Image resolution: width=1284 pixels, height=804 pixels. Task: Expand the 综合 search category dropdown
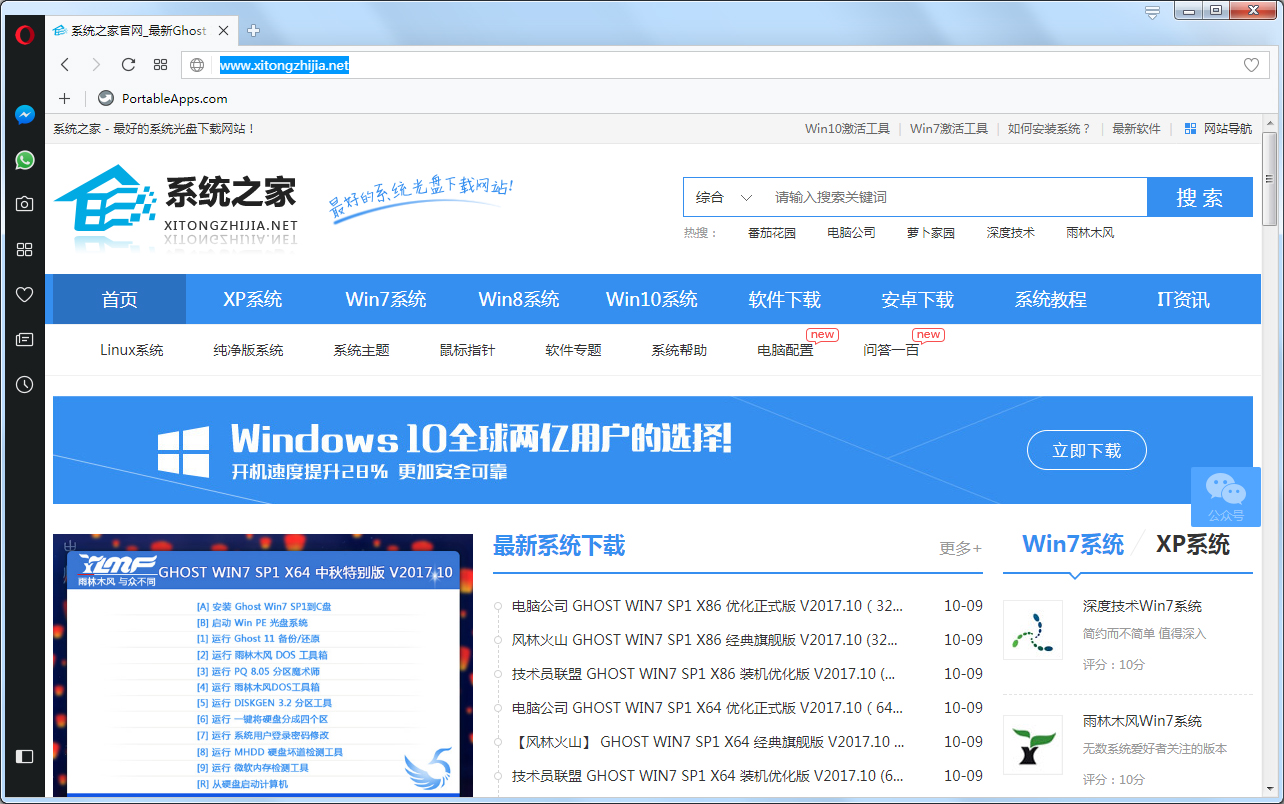point(724,197)
